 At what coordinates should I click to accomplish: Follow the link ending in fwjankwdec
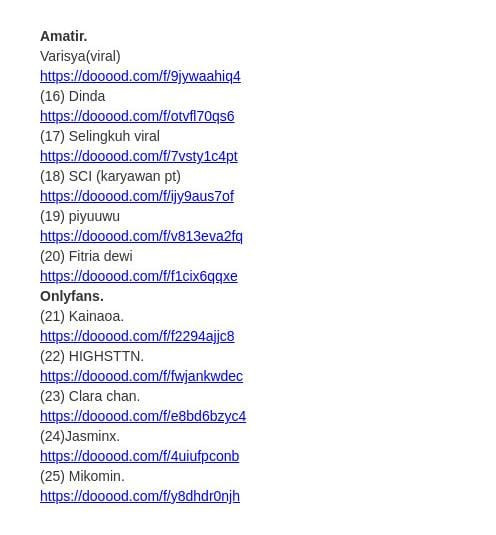click(142, 376)
